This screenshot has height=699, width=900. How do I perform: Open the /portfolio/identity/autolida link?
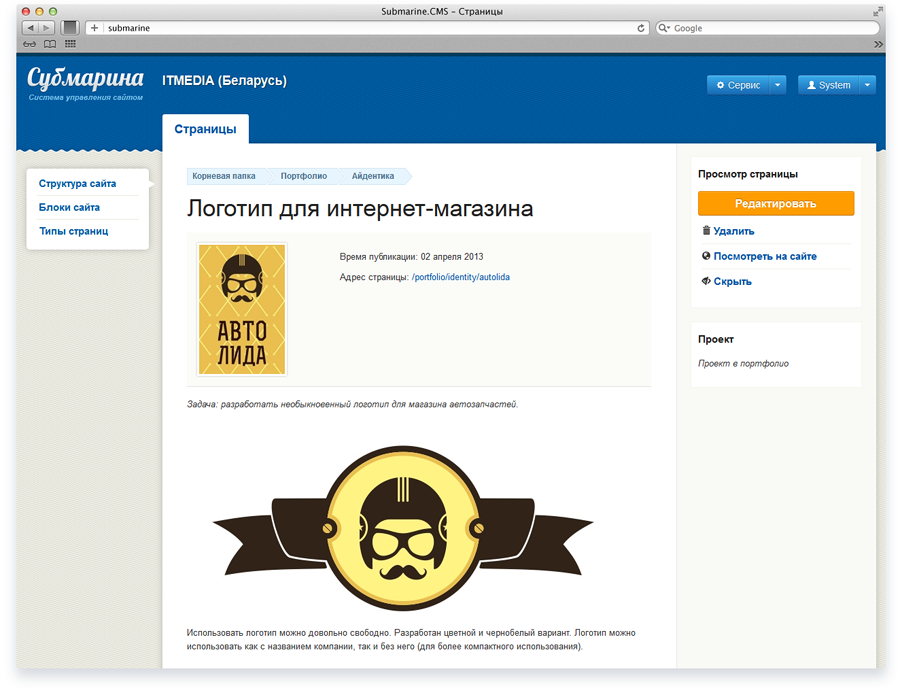click(461, 277)
